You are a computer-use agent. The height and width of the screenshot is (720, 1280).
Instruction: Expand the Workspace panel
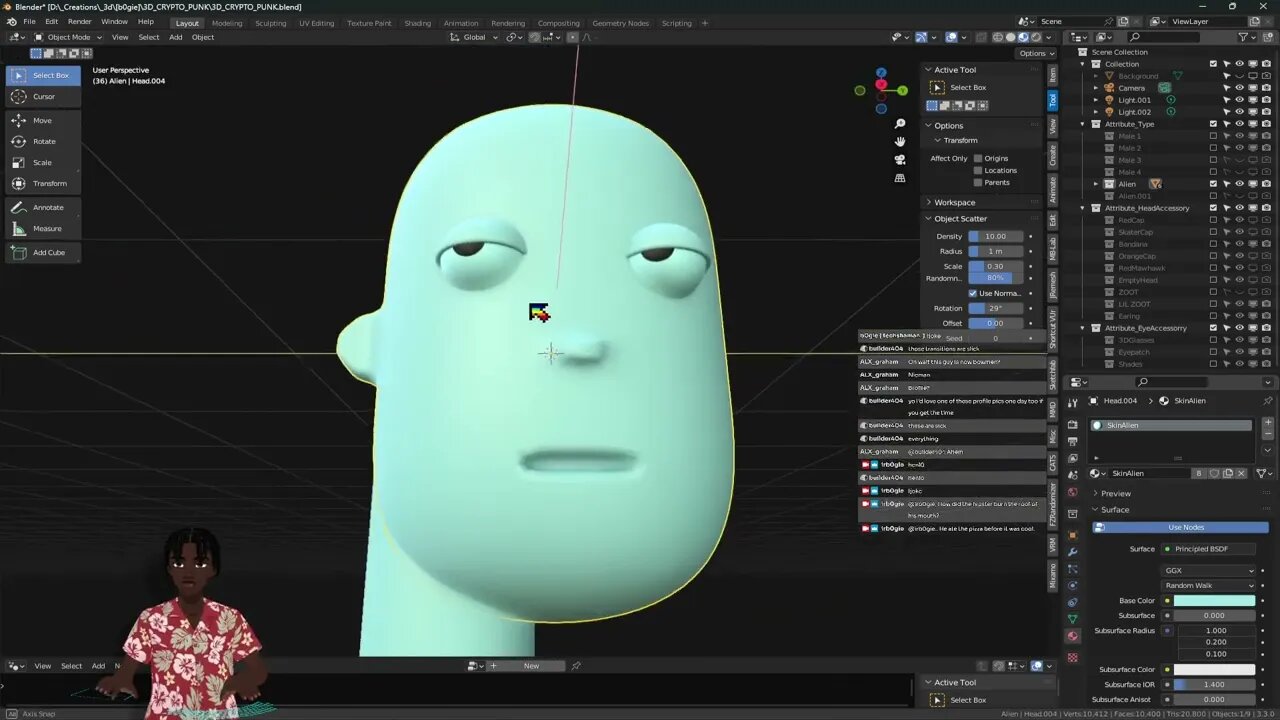coord(954,202)
